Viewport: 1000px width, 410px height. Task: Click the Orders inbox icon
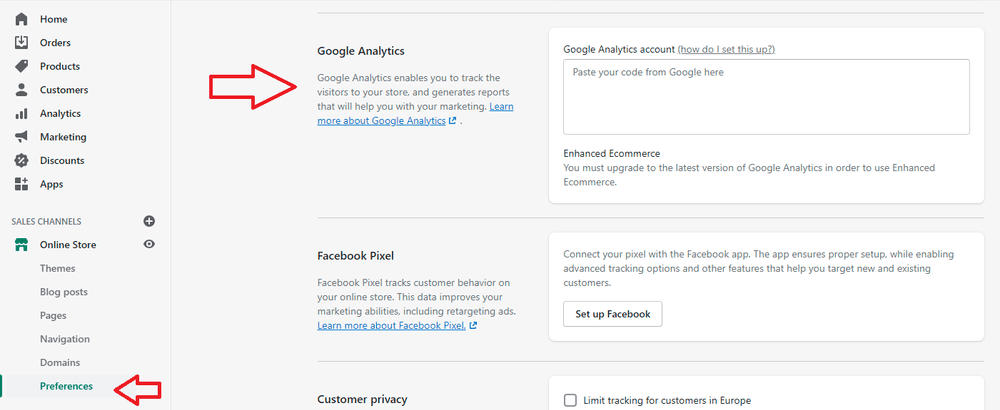coord(21,43)
